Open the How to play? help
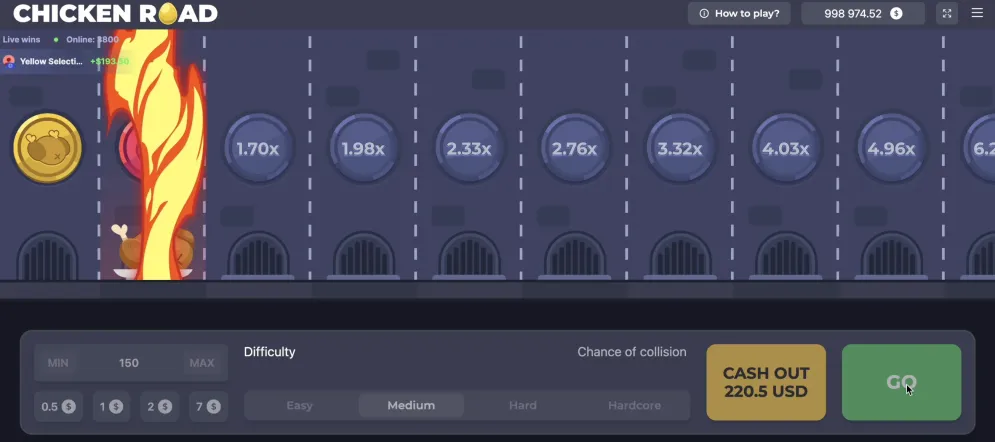The image size is (995, 442). pos(739,13)
